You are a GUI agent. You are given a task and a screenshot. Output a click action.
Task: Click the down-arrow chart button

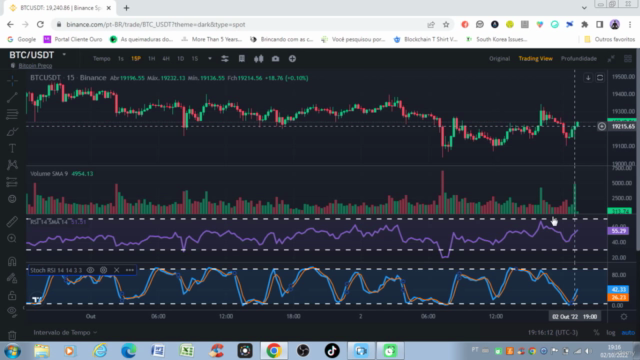tap(588, 78)
